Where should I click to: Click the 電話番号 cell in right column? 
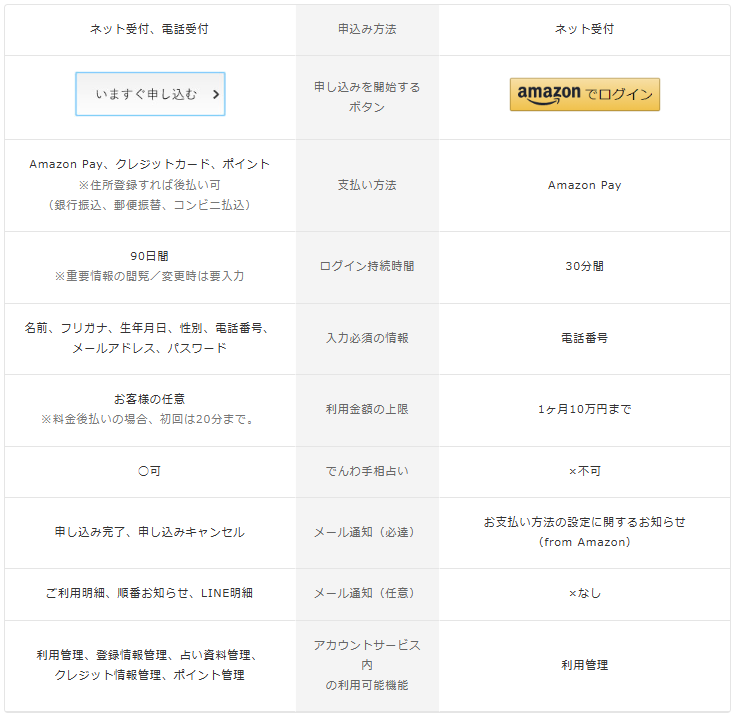(585, 338)
